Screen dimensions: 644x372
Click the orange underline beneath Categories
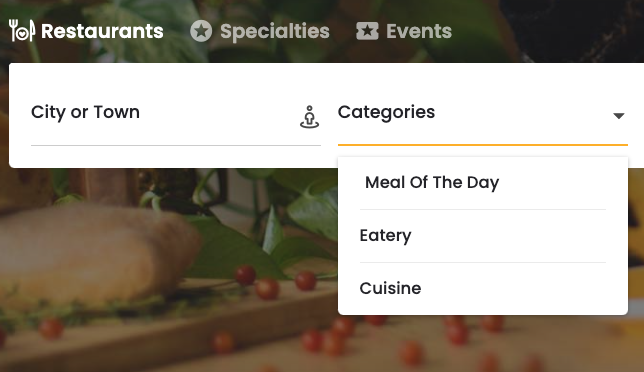click(483, 145)
